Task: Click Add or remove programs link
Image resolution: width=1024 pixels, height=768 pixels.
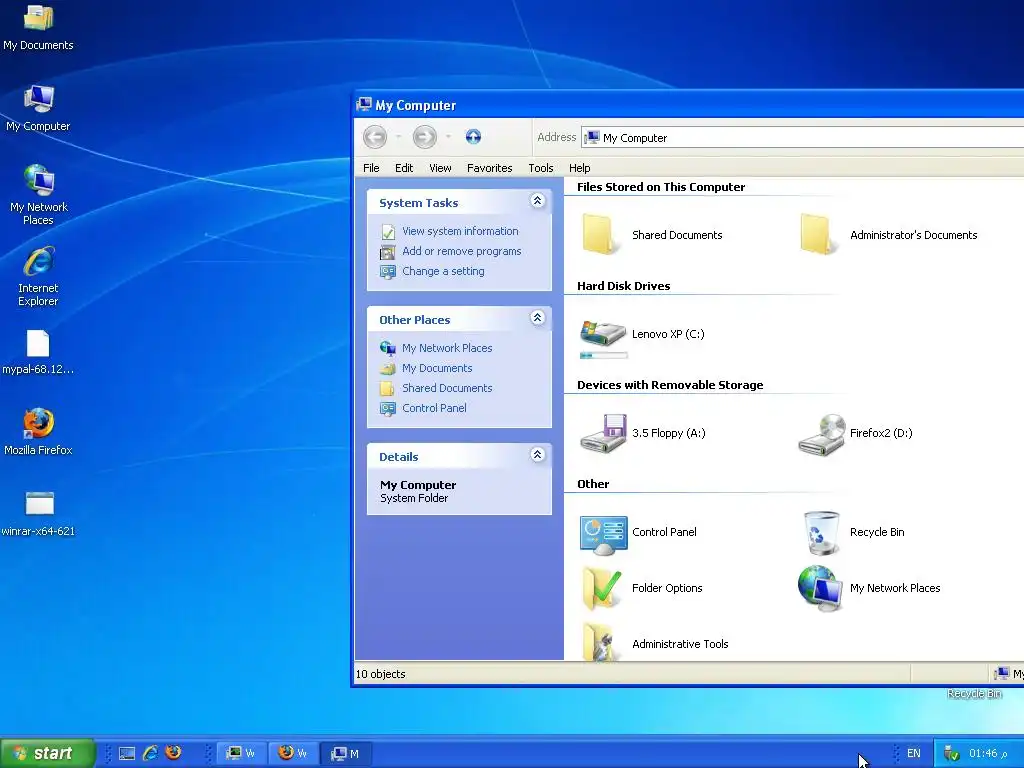Action: (461, 251)
